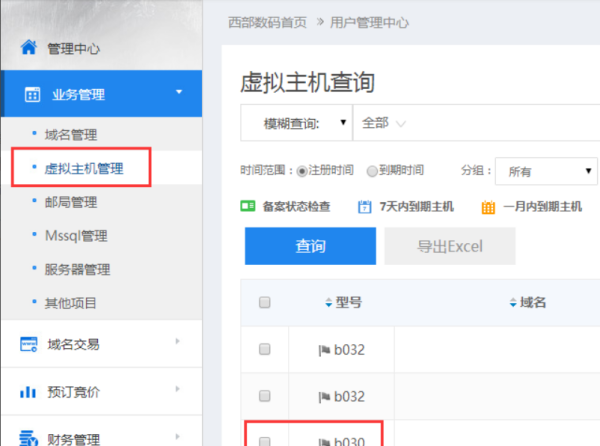The image size is (600, 446).
Task: Click the 7天内到期主机 calendar icon
Action: click(364, 207)
